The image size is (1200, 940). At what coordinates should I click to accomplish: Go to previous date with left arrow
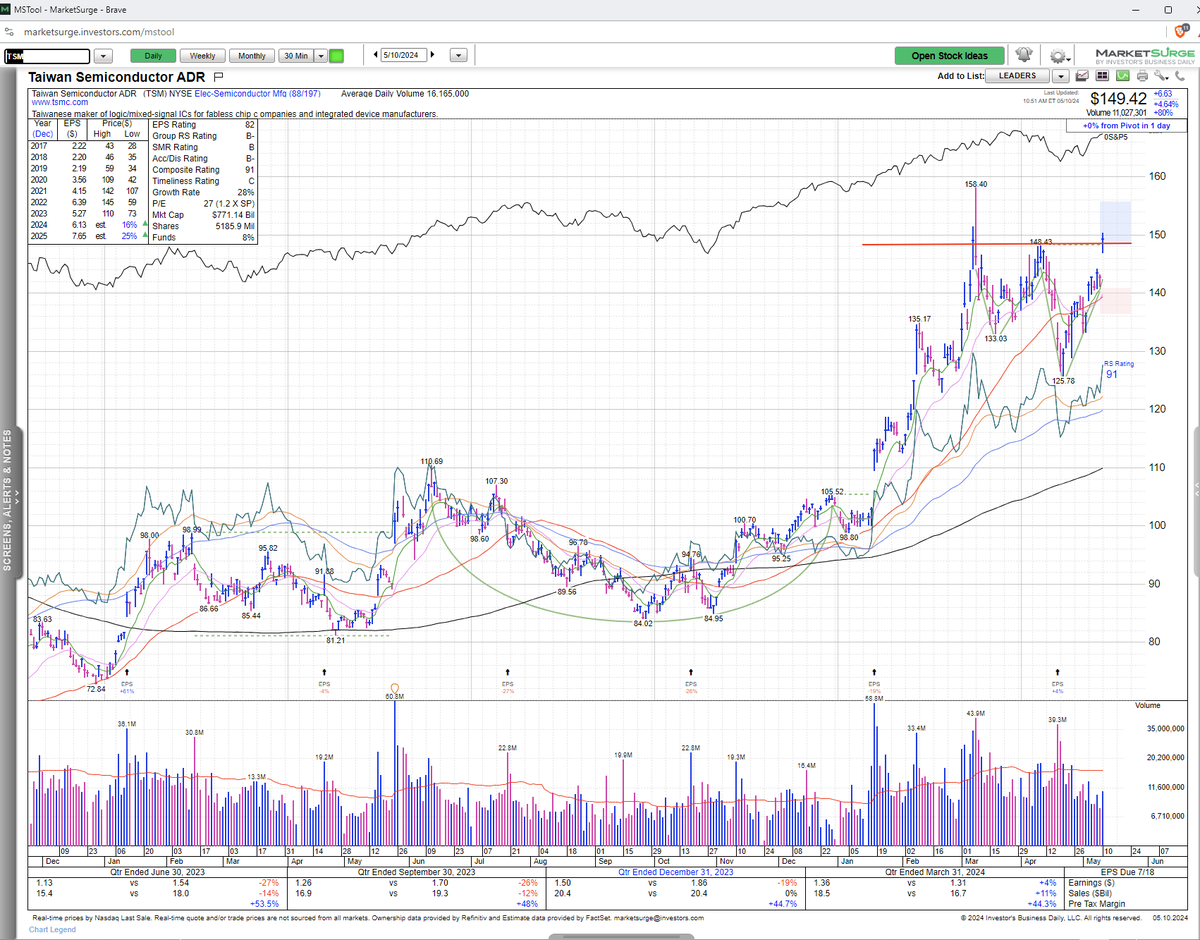375,56
